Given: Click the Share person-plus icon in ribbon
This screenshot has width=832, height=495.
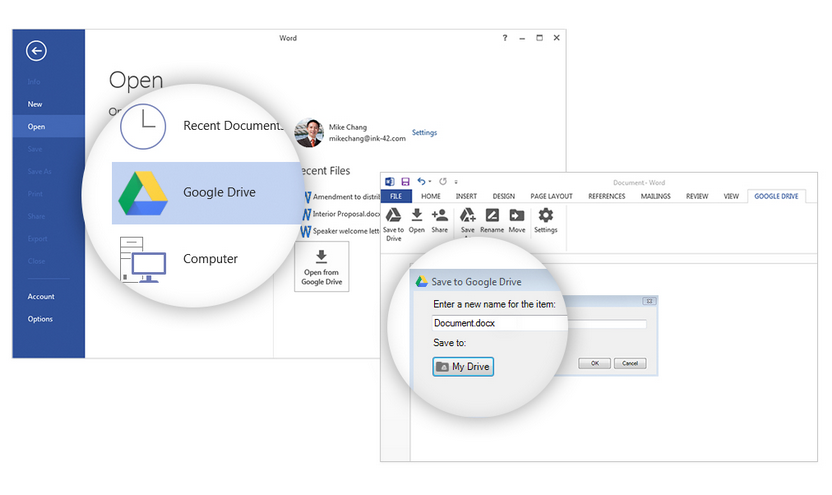Looking at the screenshot, I should click(x=440, y=215).
